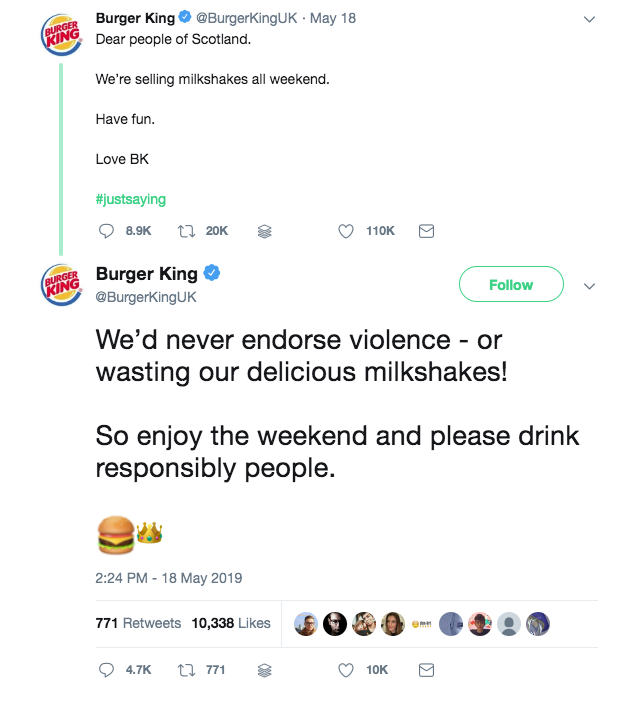This screenshot has height=704, width=634.
Task: Open the main tweet's more options chevron
Action: (589, 286)
